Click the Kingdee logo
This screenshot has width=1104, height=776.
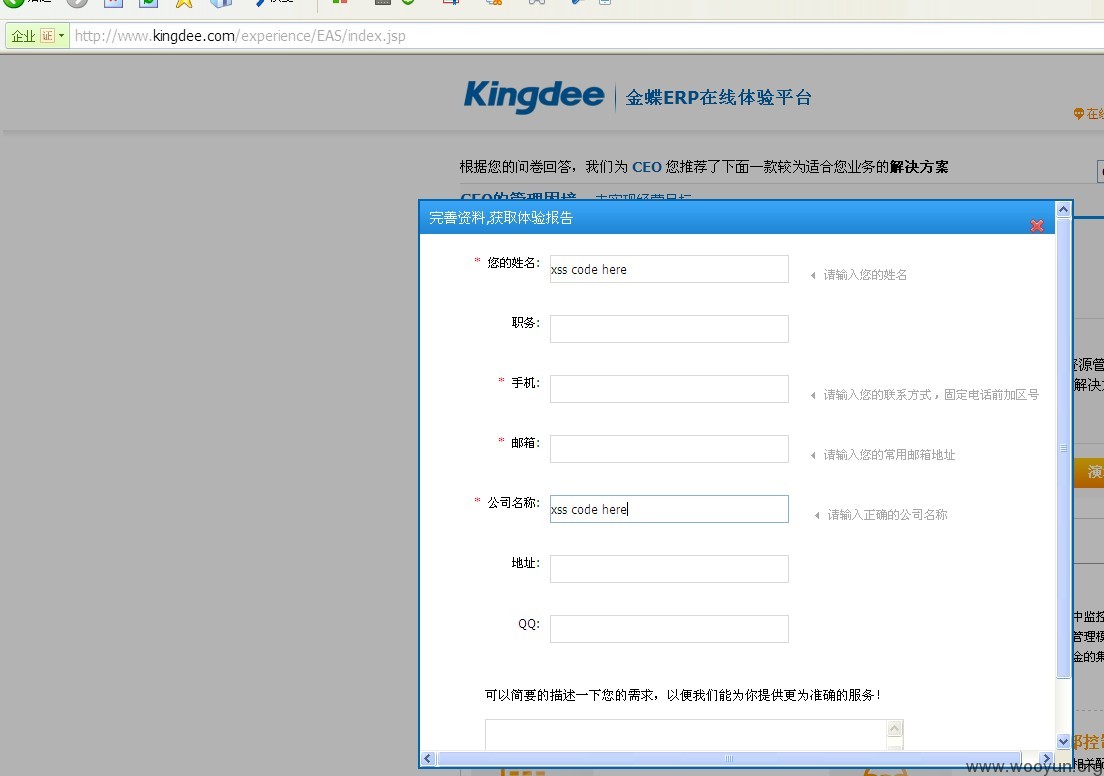(x=534, y=96)
